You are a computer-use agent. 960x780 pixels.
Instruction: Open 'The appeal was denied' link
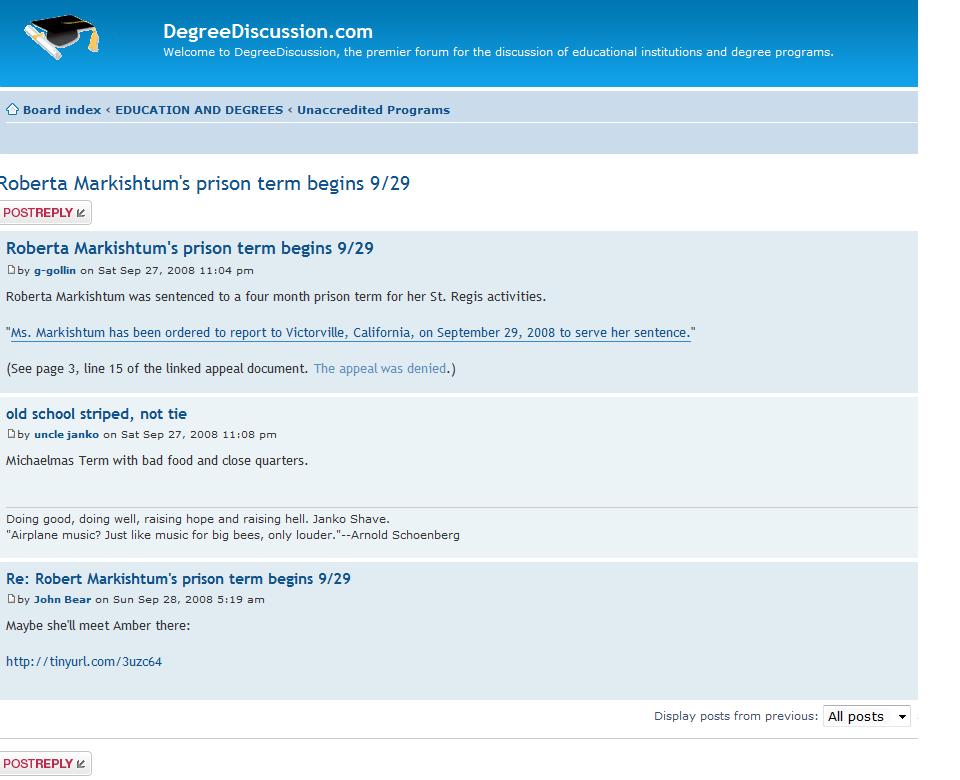click(380, 369)
